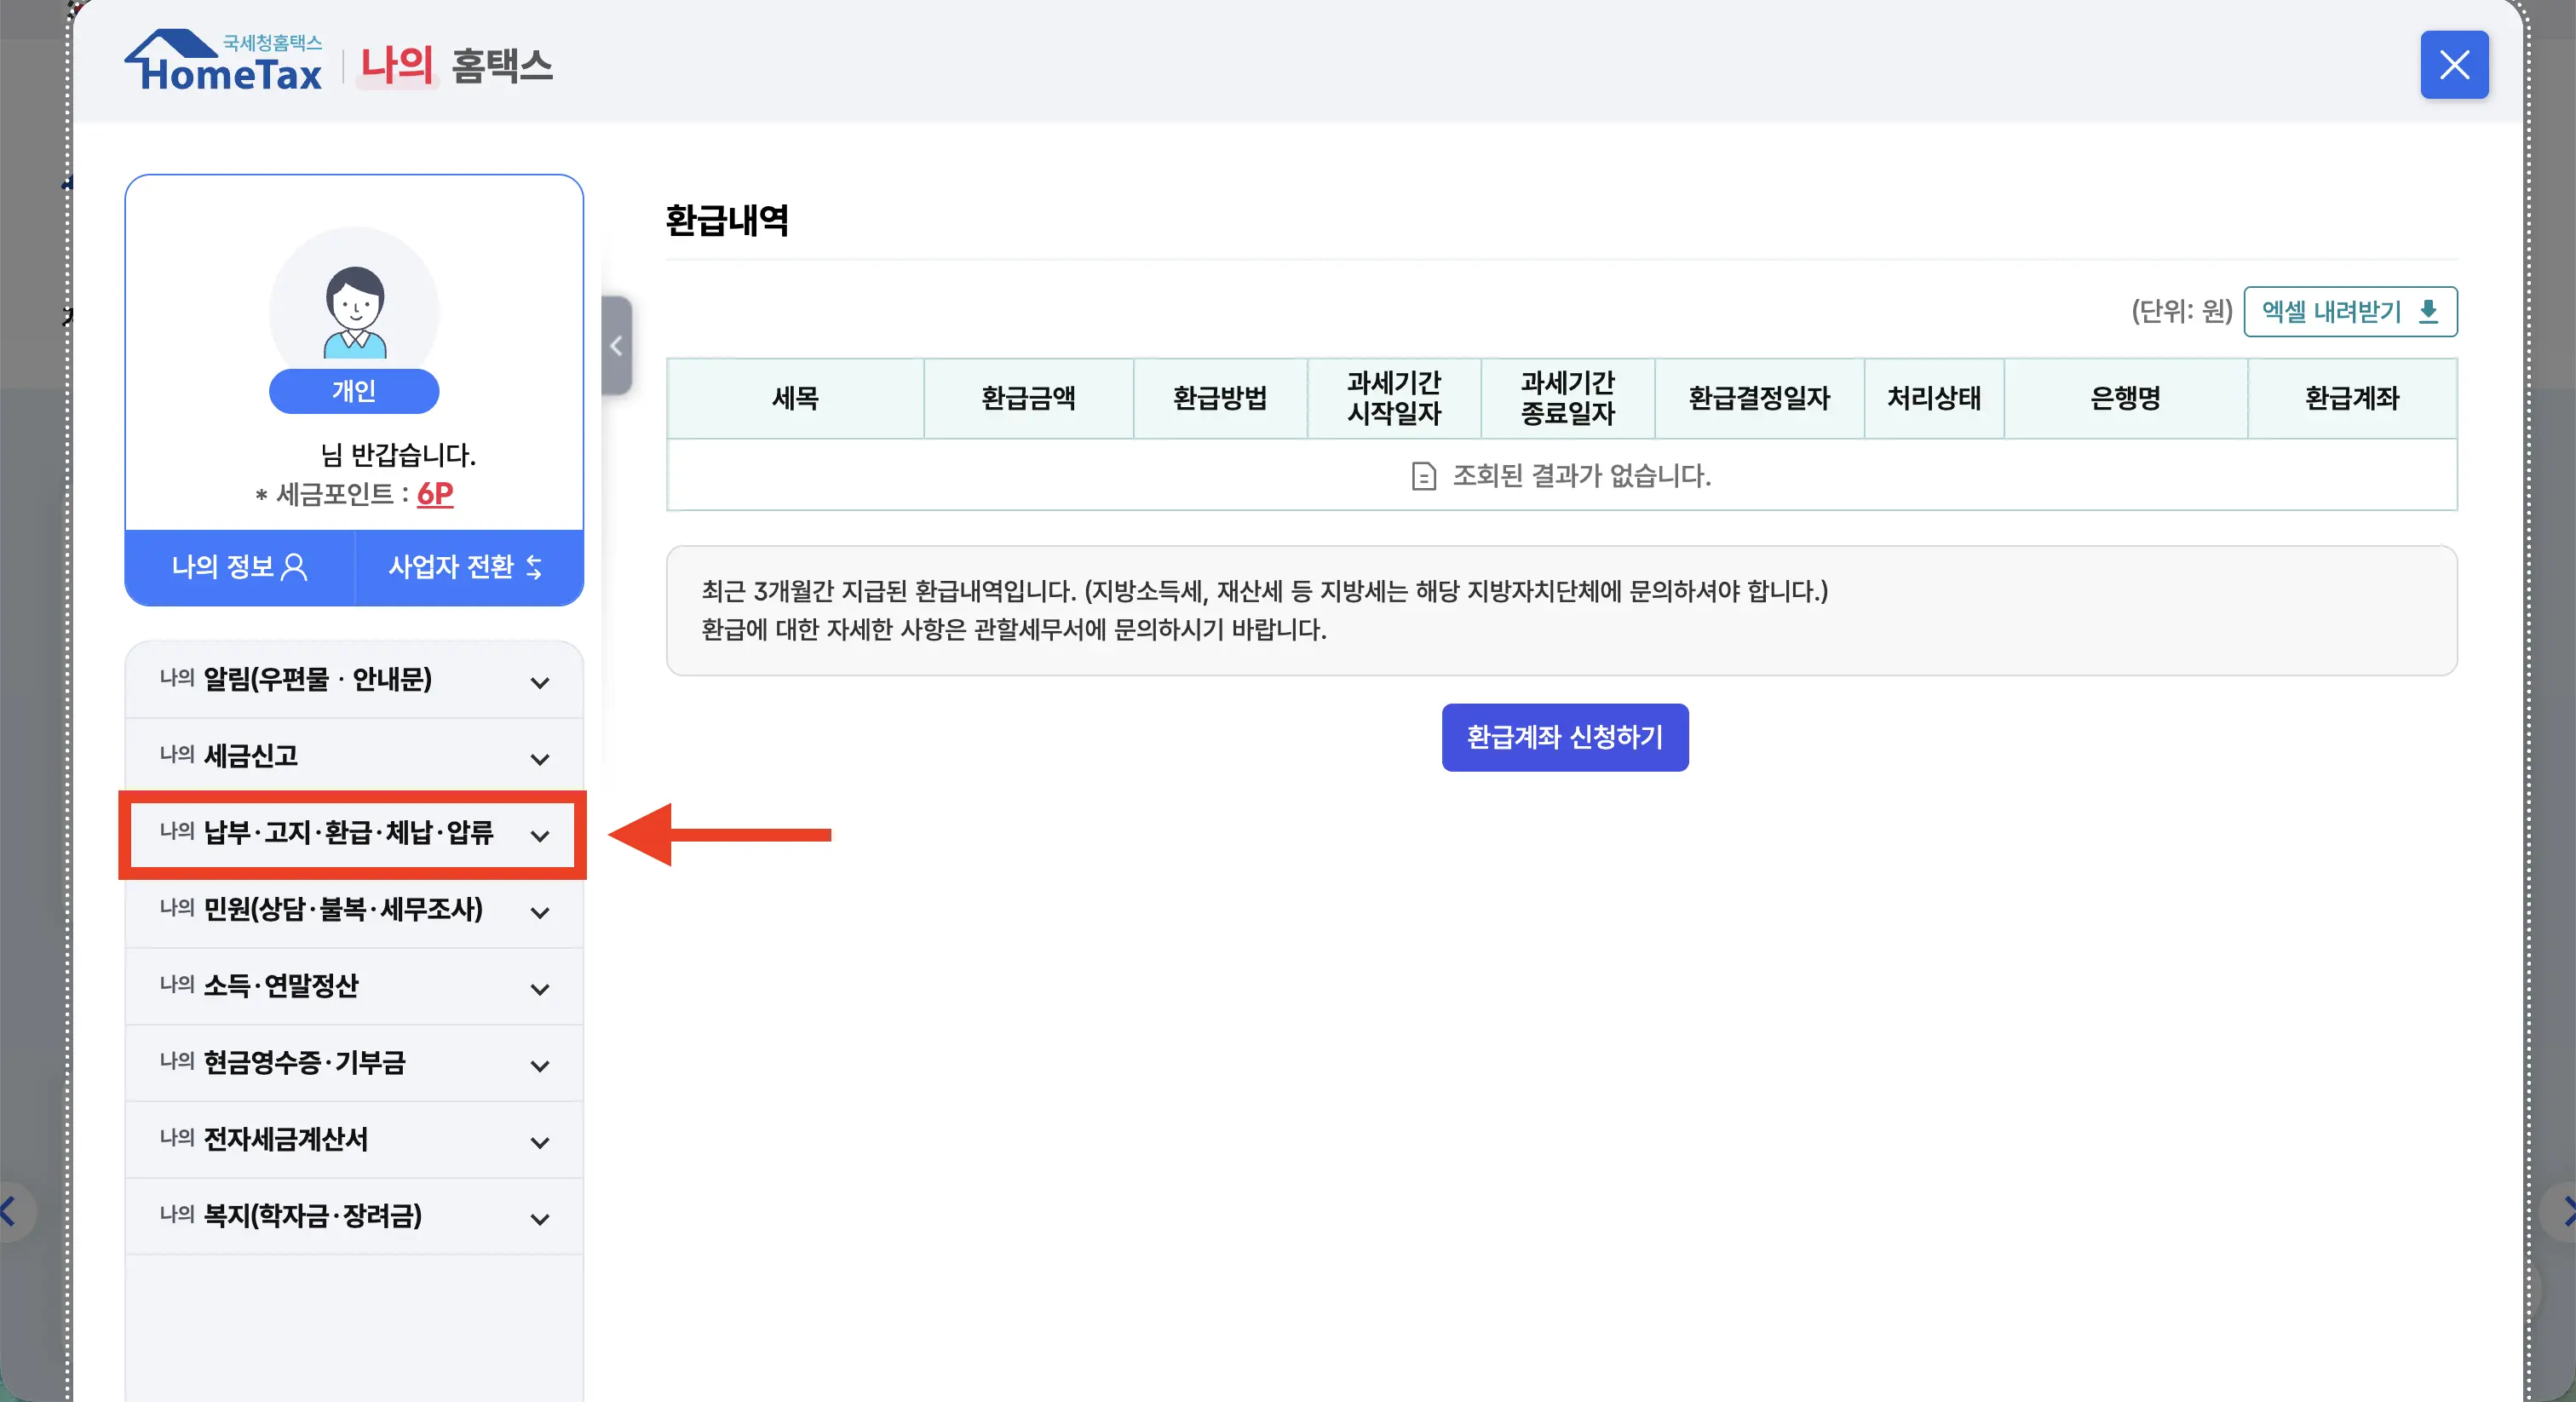The image size is (2576, 1402).
Task: Click the HomeTax logo
Action: [x=222, y=60]
